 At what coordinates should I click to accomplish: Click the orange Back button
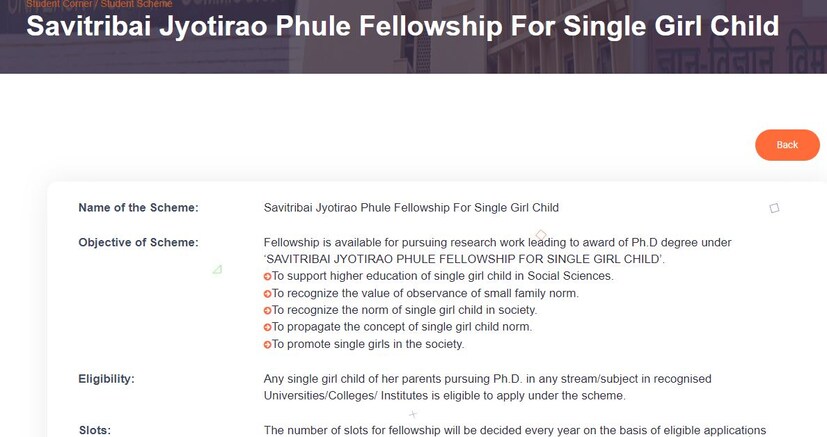787,145
